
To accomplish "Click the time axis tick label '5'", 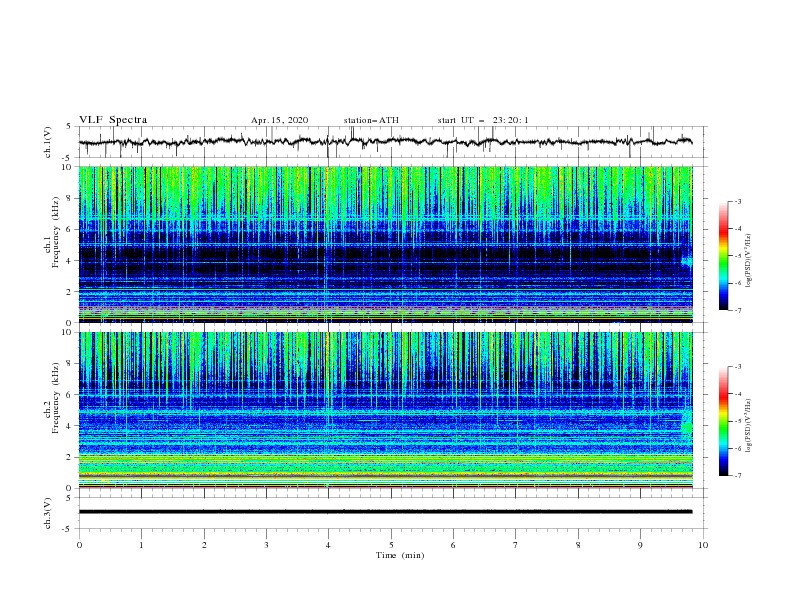I will 391,545.
